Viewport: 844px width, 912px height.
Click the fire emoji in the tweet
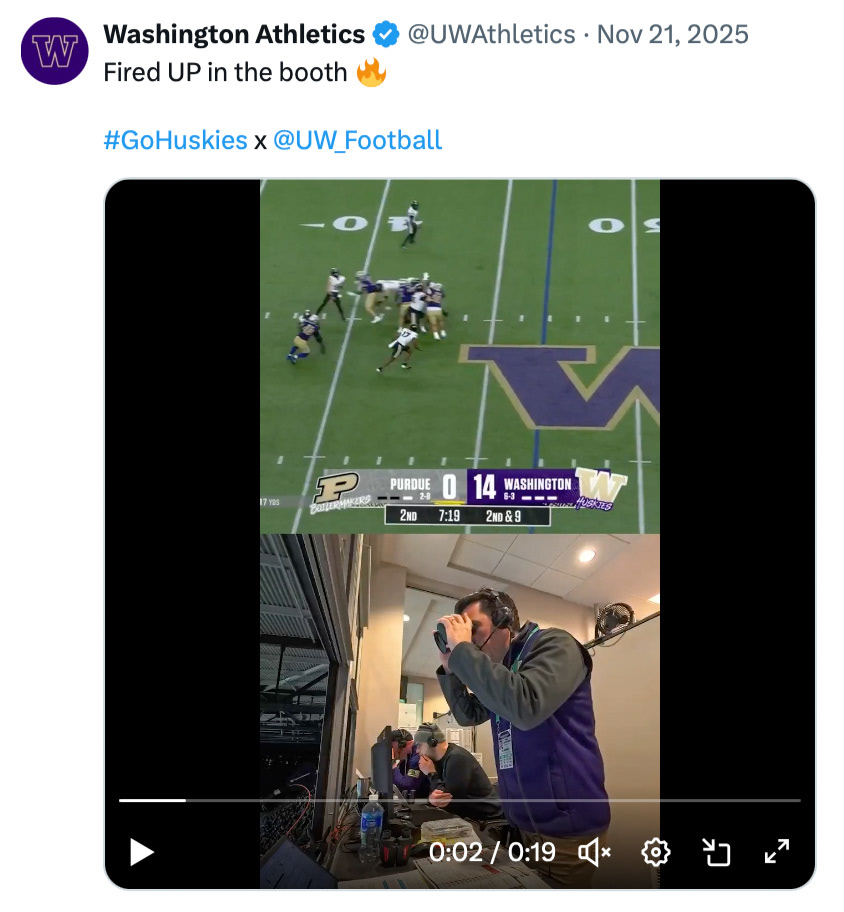point(371,73)
